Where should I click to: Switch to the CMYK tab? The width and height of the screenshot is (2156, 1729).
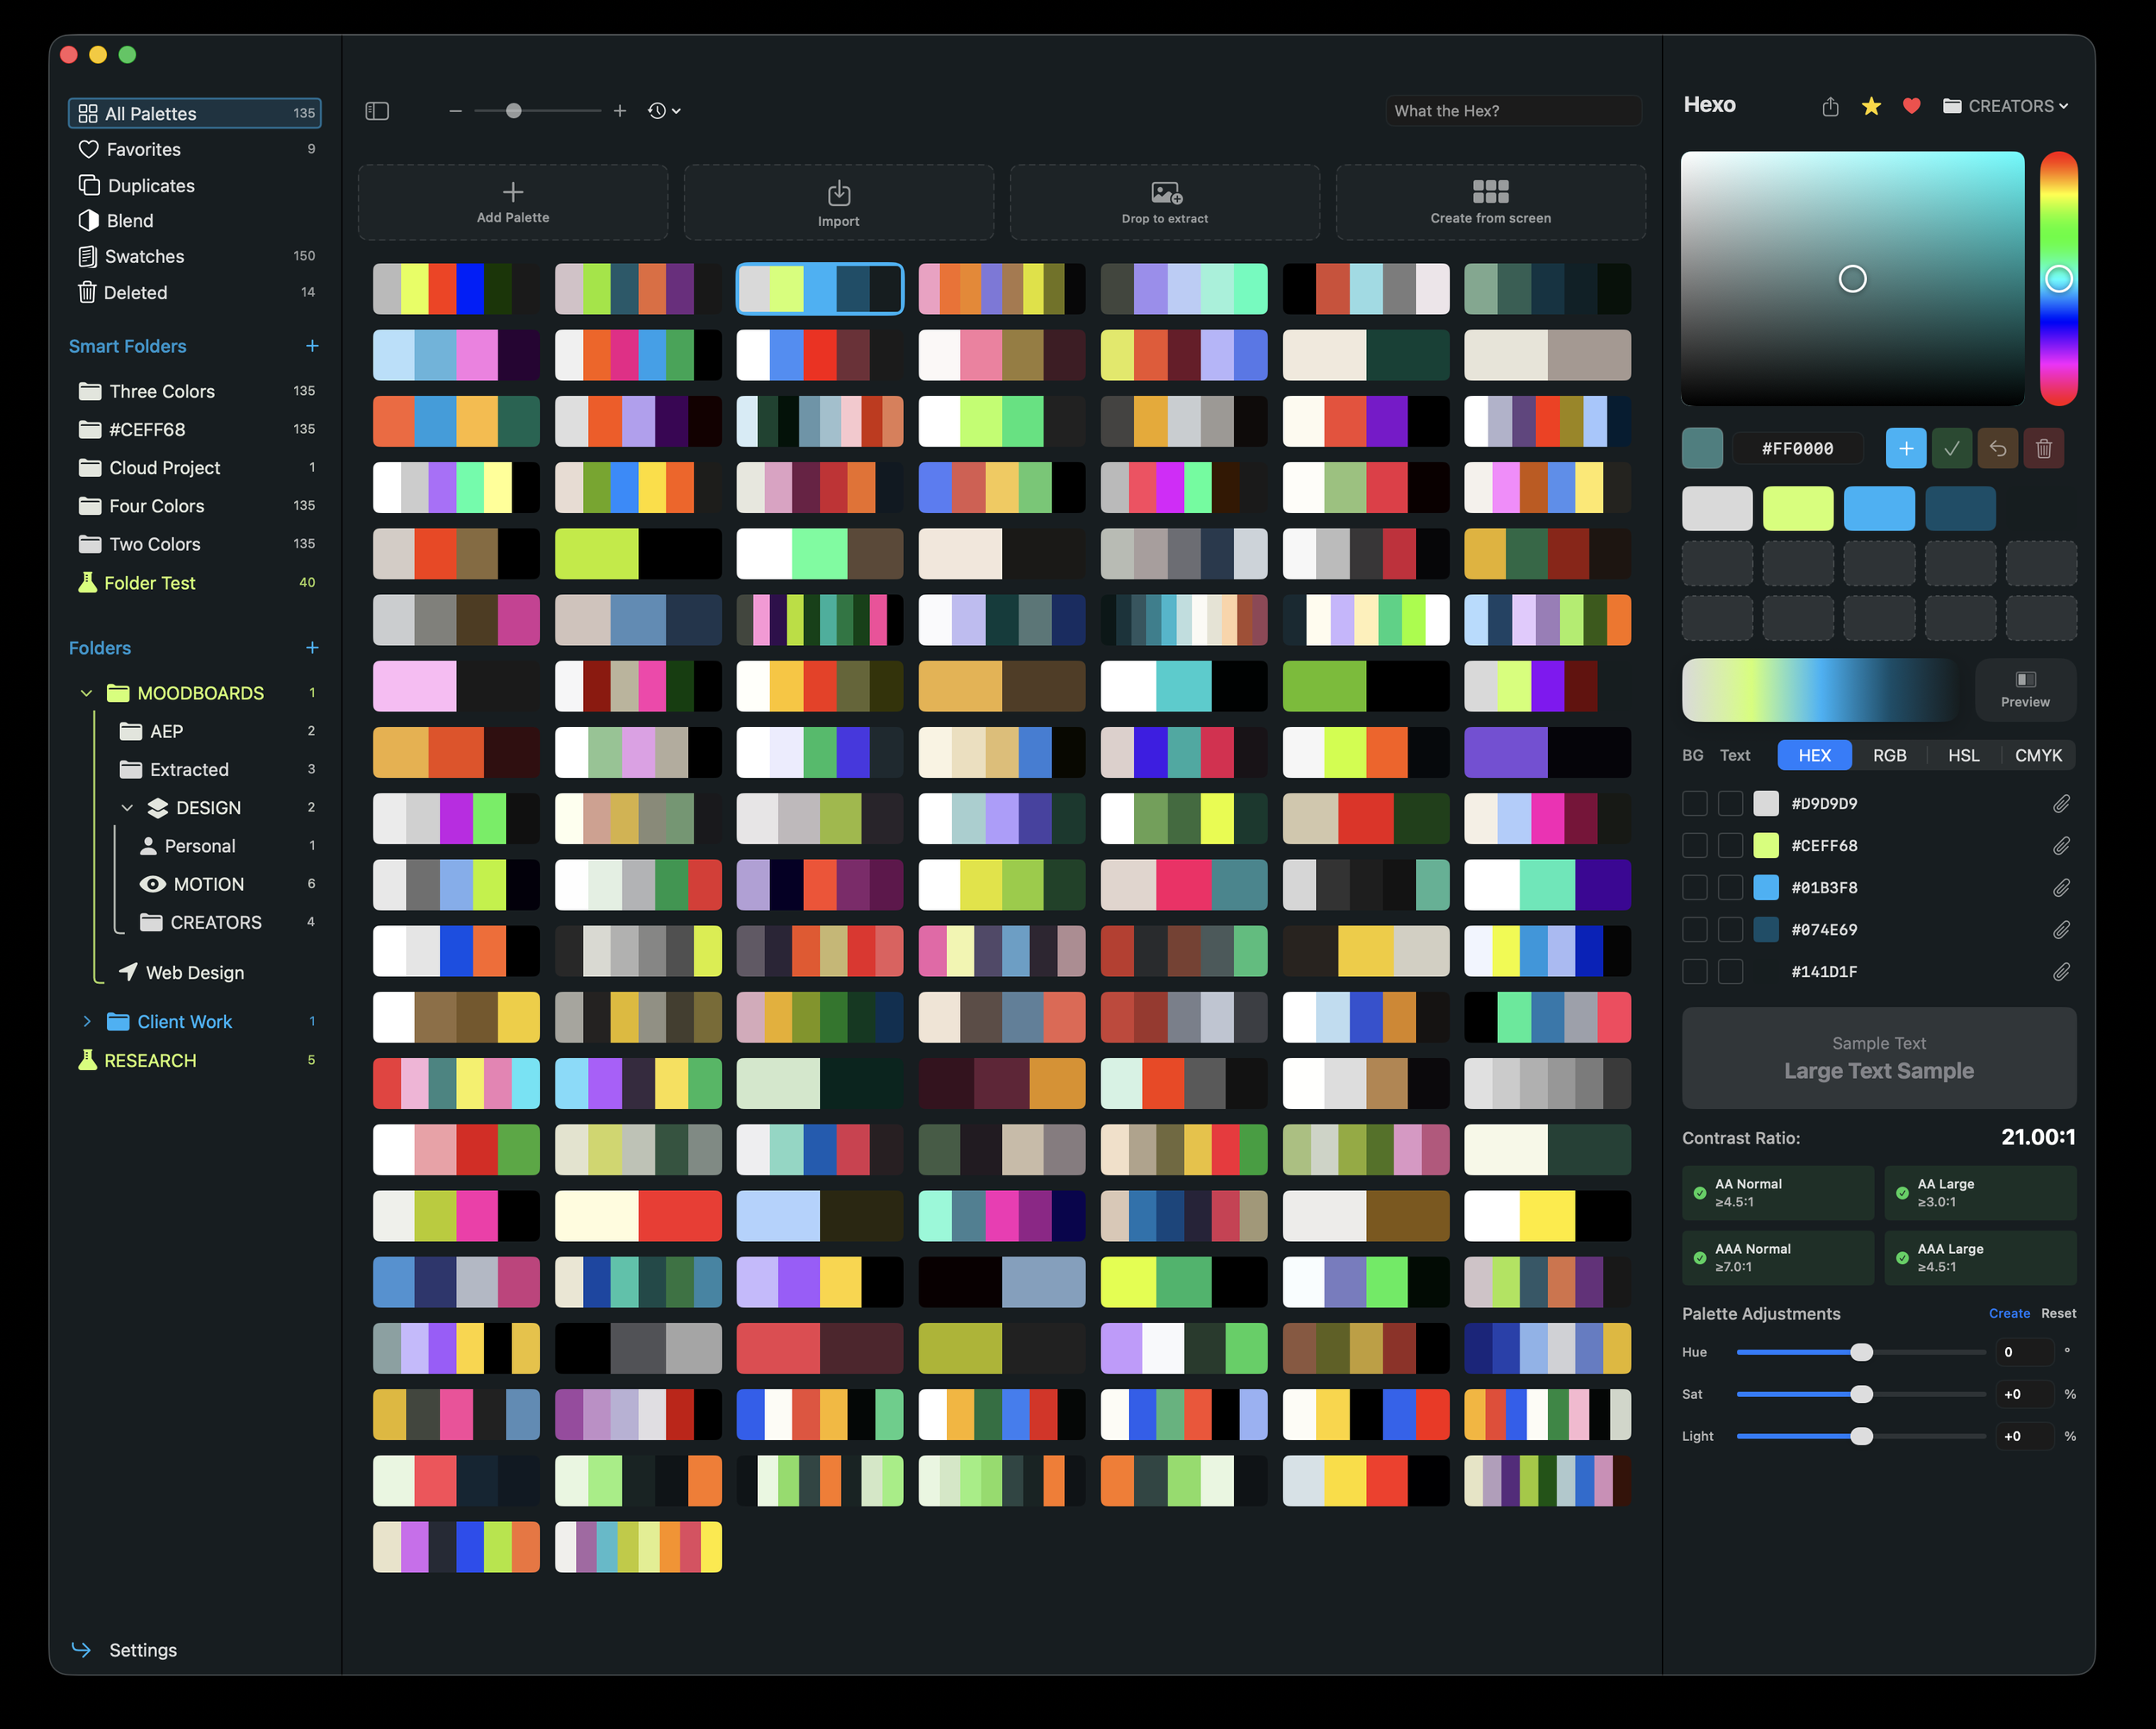tap(2038, 755)
